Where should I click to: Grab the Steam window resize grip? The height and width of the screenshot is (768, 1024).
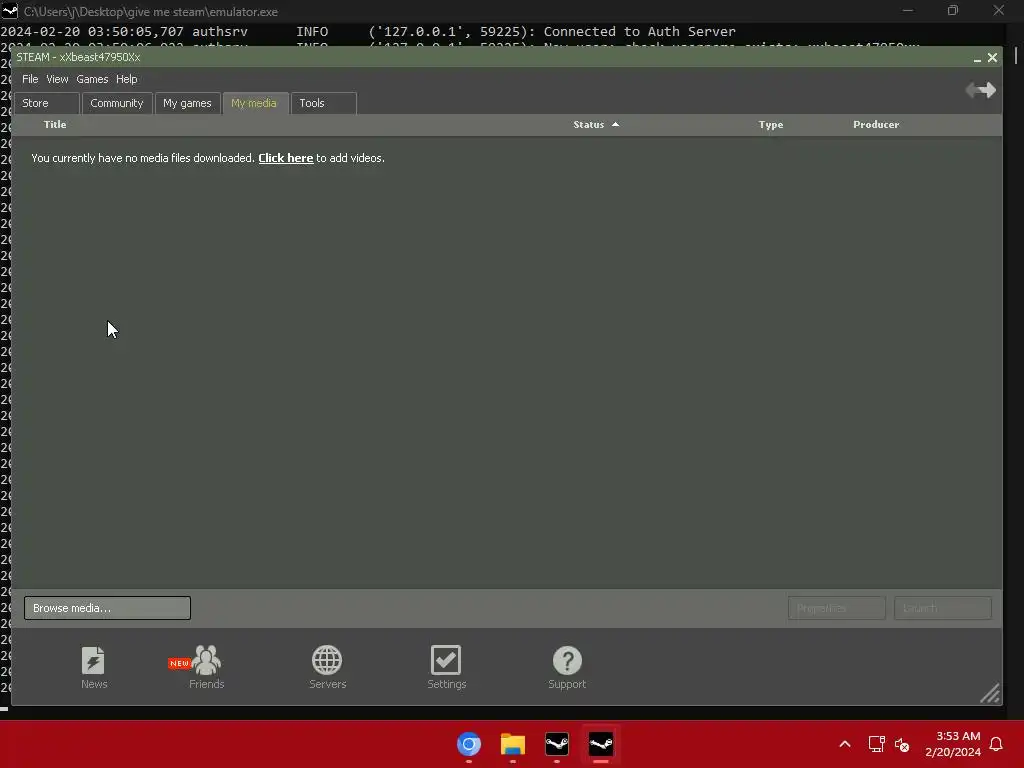coord(990,693)
